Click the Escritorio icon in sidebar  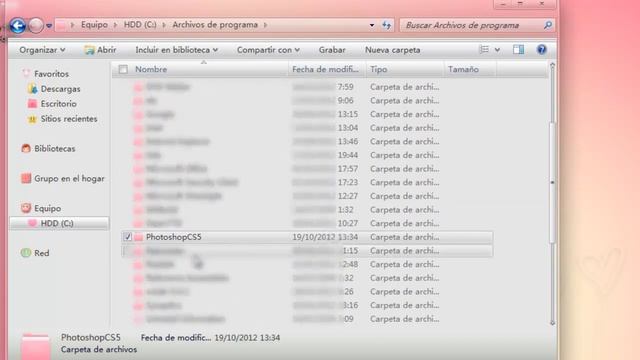click(32, 104)
